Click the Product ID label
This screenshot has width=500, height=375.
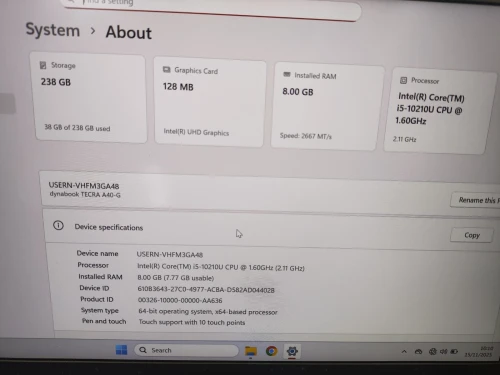pos(97,299)
